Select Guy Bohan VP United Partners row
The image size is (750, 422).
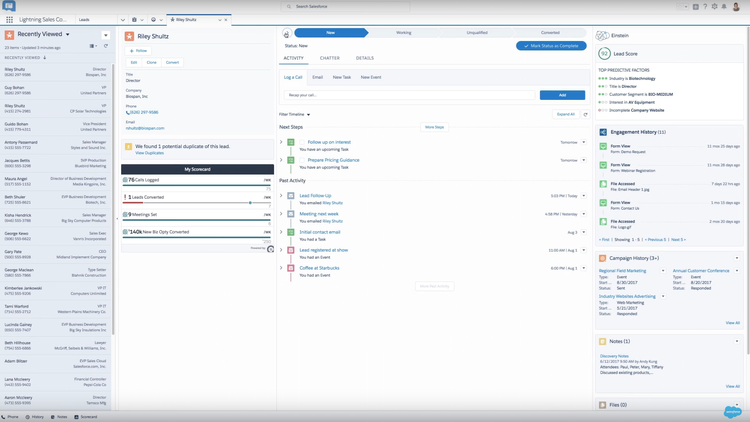tap(55, 90)
